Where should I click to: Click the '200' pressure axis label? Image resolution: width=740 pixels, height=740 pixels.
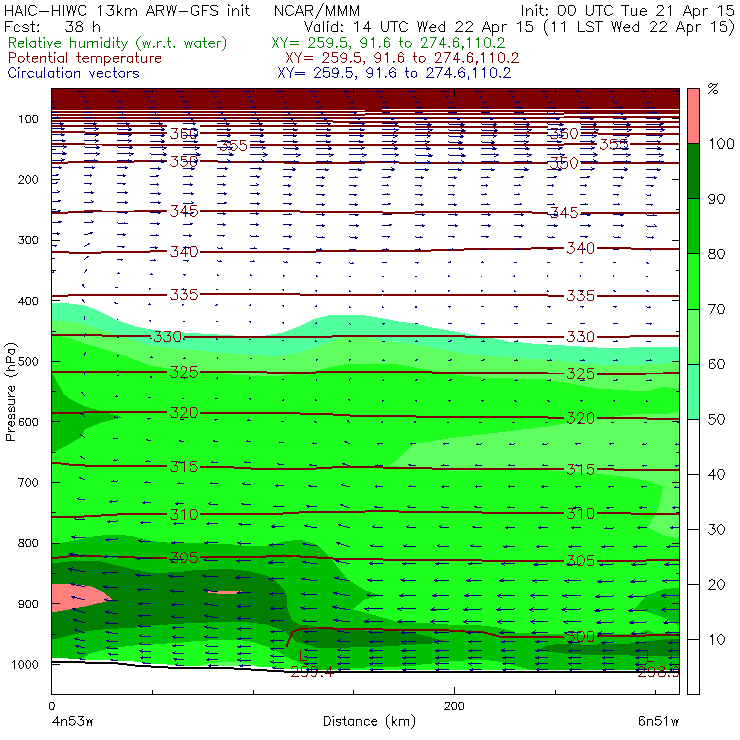28,179
